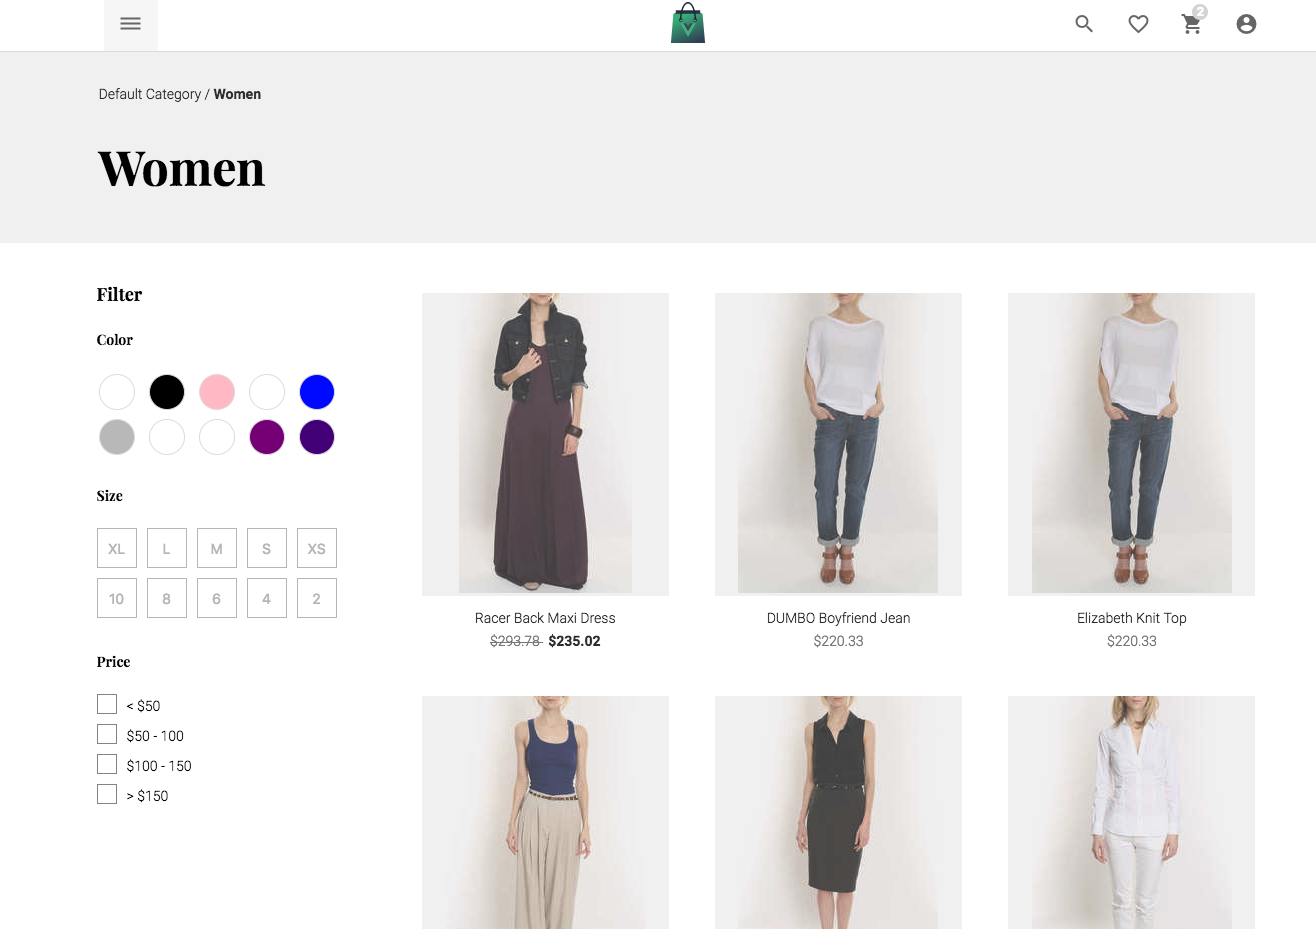
Task: Select size 6 filter
Action: tap(217, 598)
